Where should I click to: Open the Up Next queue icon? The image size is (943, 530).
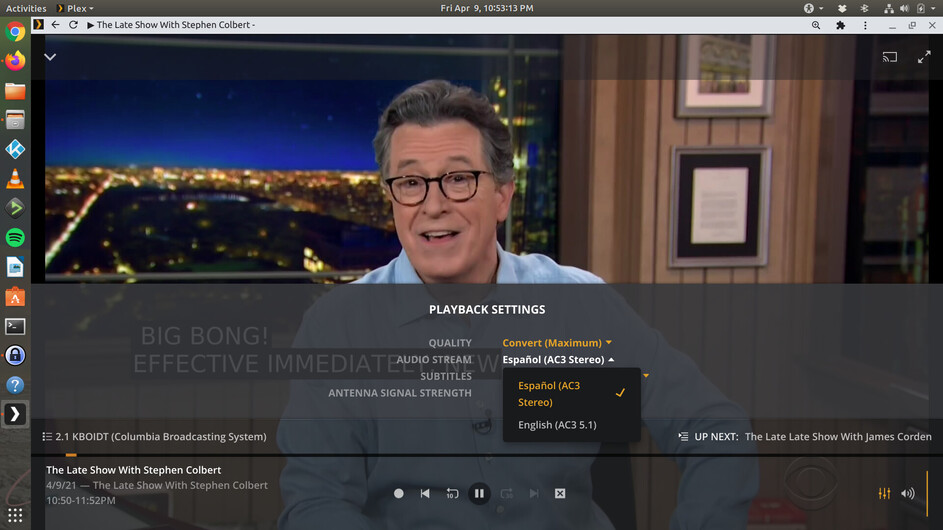[x=683, y=437]
